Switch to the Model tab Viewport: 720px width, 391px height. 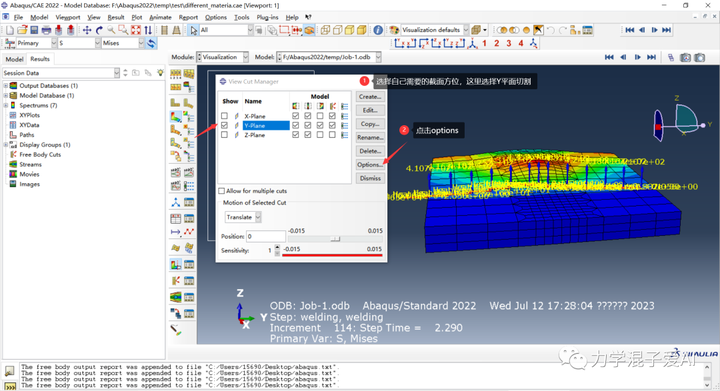(x=14, y=59)
